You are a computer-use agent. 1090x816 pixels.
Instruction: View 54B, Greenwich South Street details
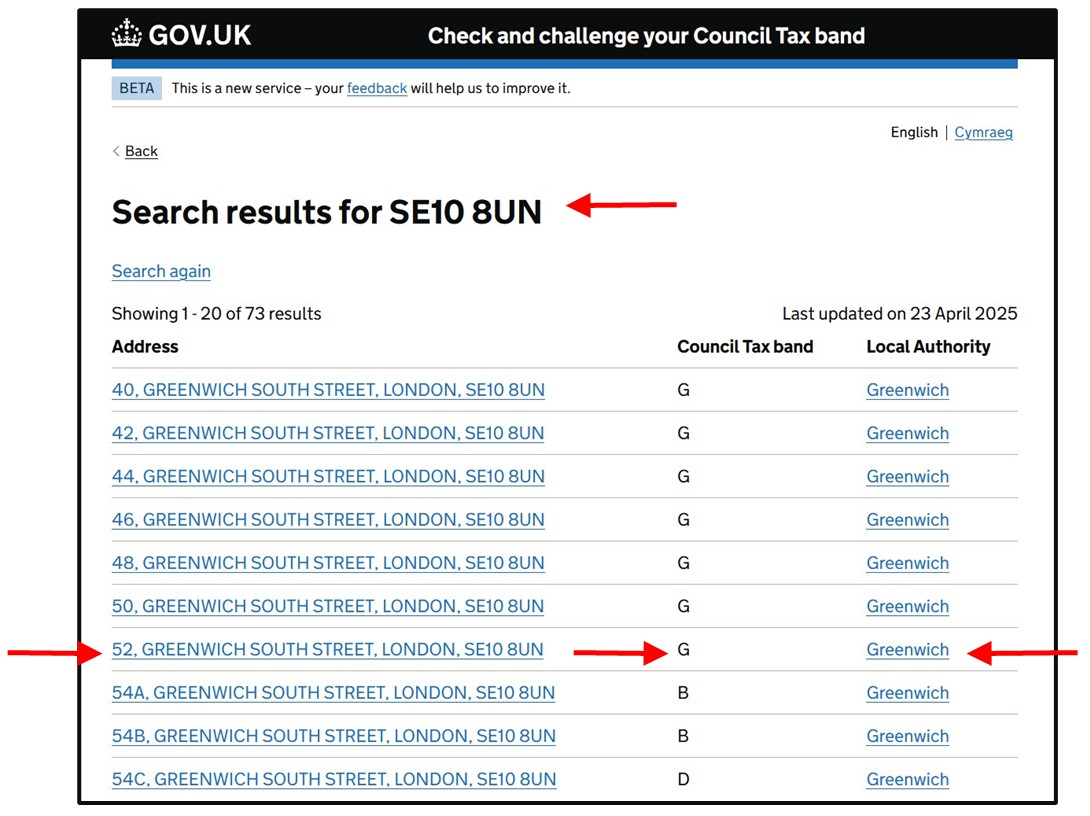(333, 736)
